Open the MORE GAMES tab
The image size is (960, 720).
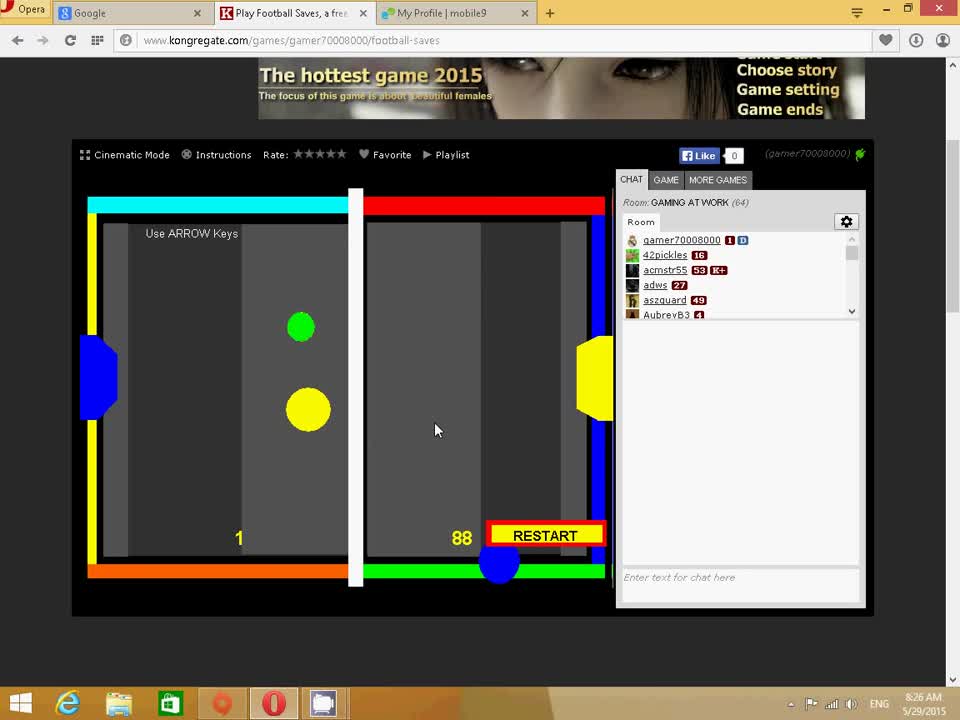pyautogui.click(x=718, y=180)
